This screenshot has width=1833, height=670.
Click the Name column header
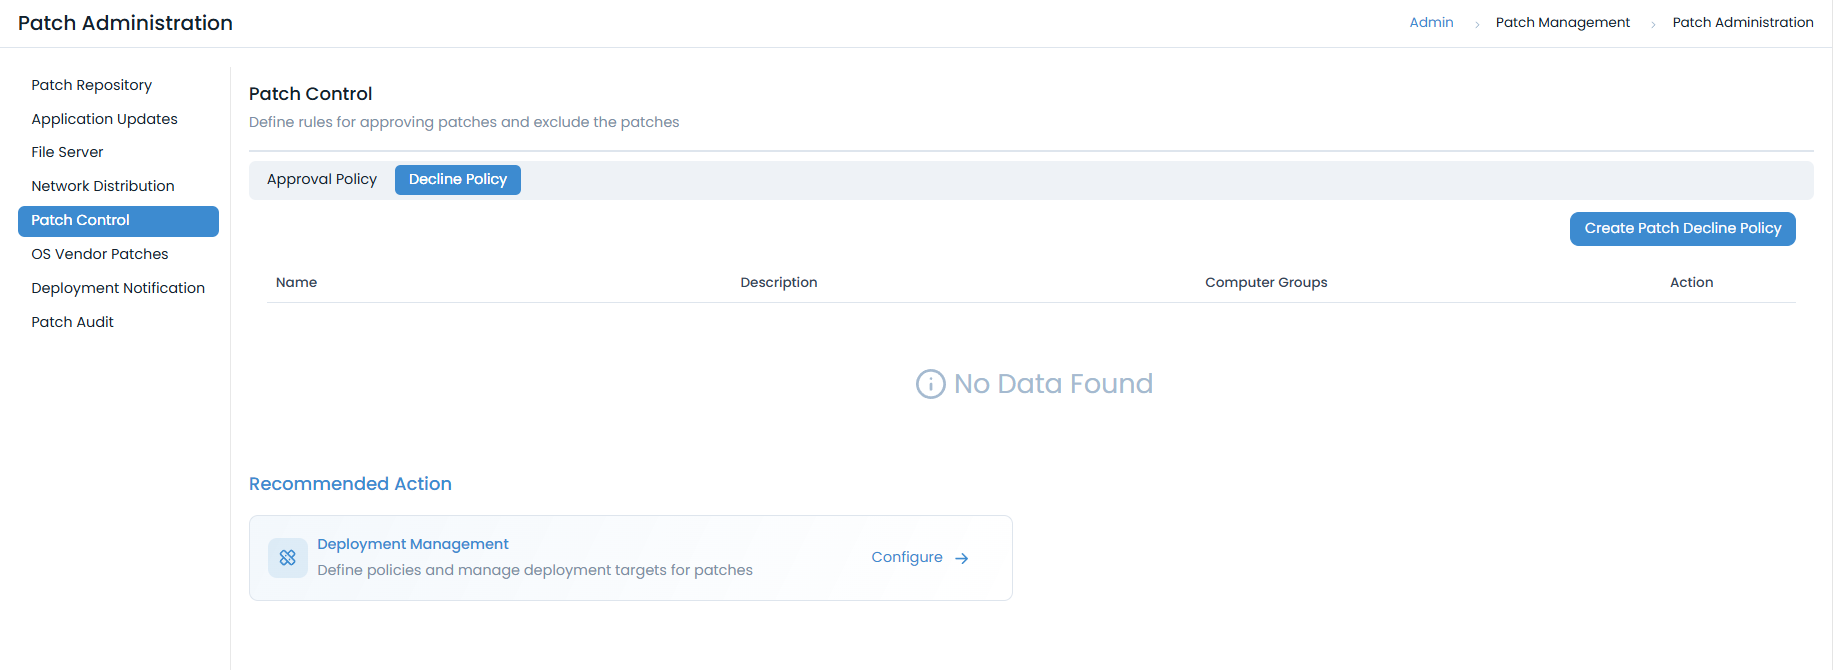point(296,283)
